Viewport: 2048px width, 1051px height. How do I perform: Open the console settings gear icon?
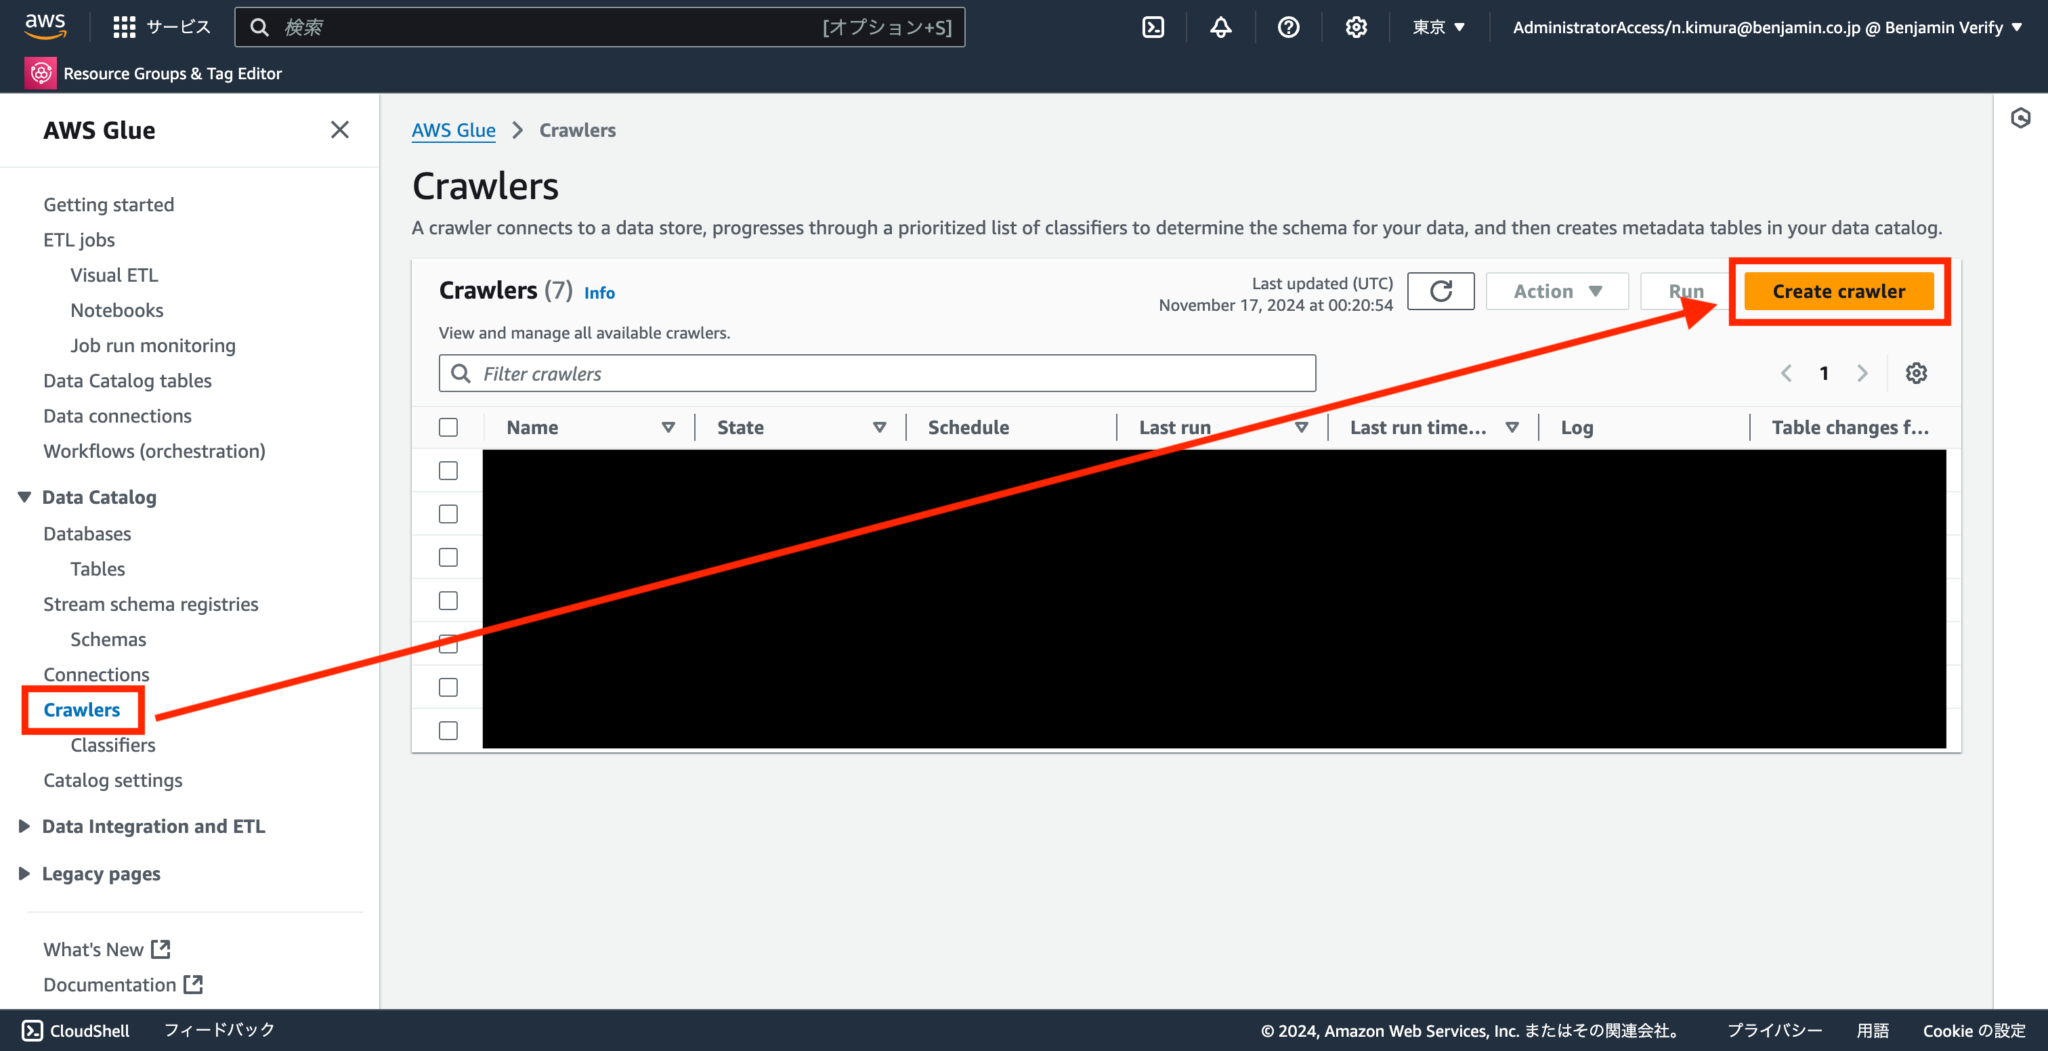(1355, 27)
